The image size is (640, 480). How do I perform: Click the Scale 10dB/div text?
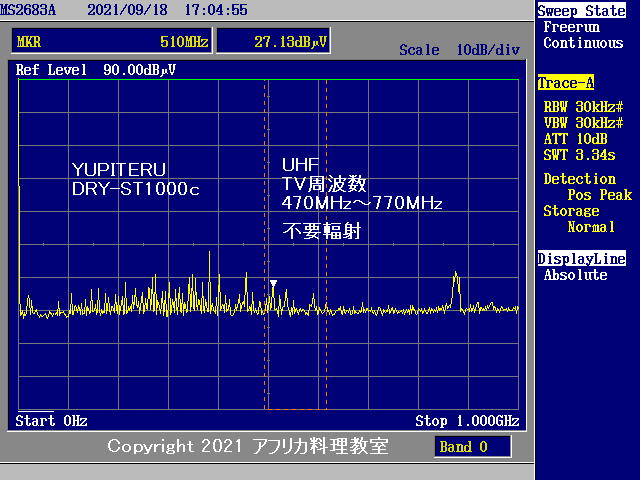pos(460,50)
